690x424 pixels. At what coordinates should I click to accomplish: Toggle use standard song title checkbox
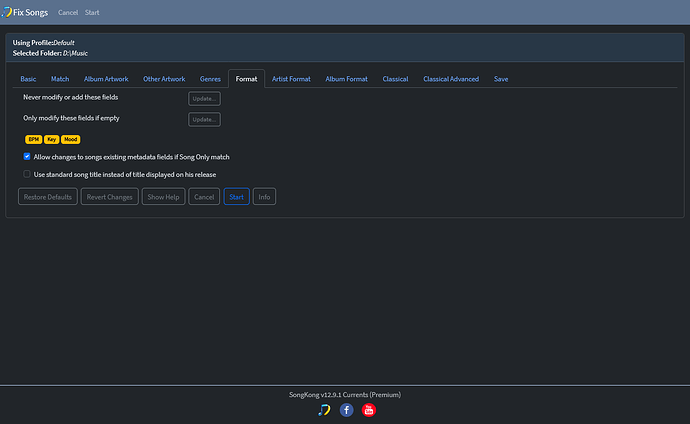coord(27,174)
